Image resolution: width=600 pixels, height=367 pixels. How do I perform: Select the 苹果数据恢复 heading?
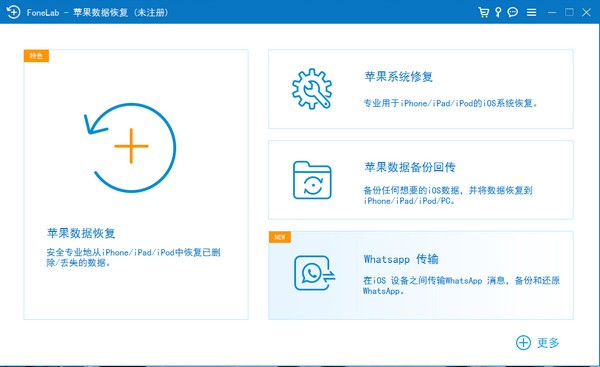pos(81,233)
